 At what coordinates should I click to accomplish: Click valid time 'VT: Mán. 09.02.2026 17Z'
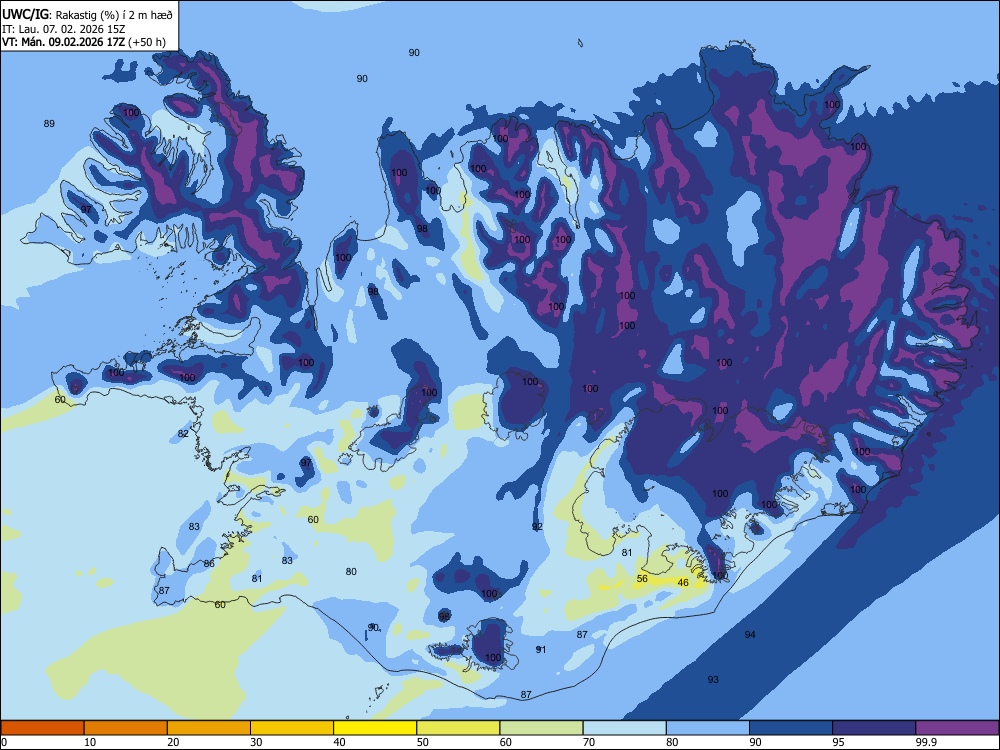click(x=63, y=42)
